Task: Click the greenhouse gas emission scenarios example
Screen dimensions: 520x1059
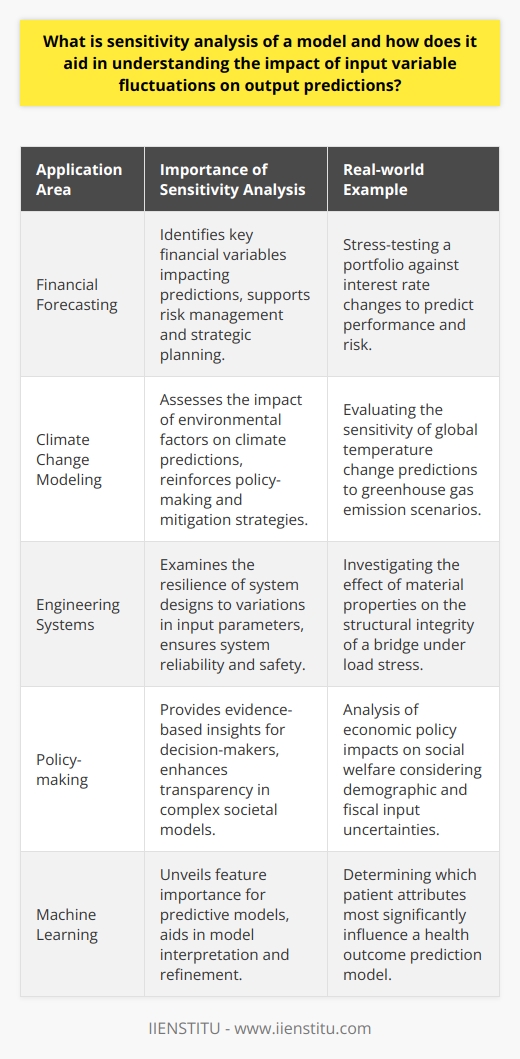Action: [413, 457]
